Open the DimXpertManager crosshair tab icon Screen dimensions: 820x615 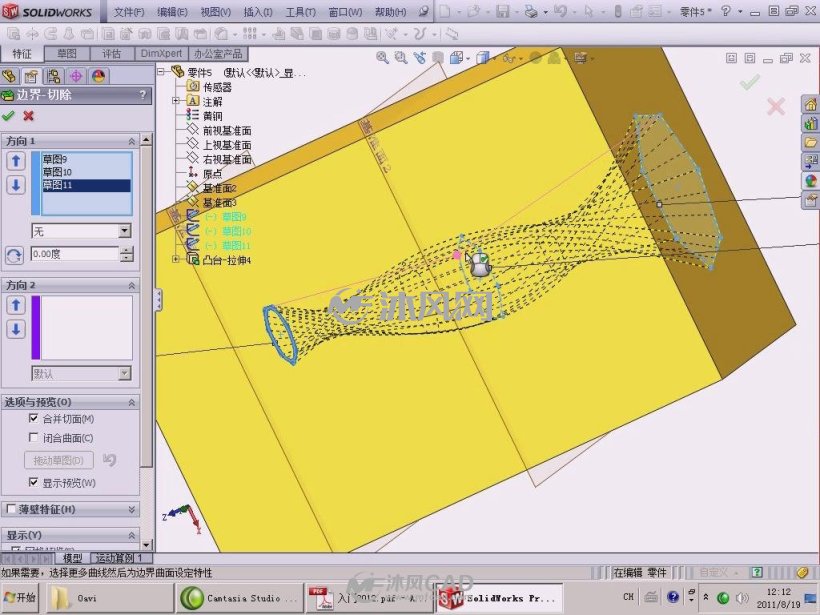click(76, 76)
